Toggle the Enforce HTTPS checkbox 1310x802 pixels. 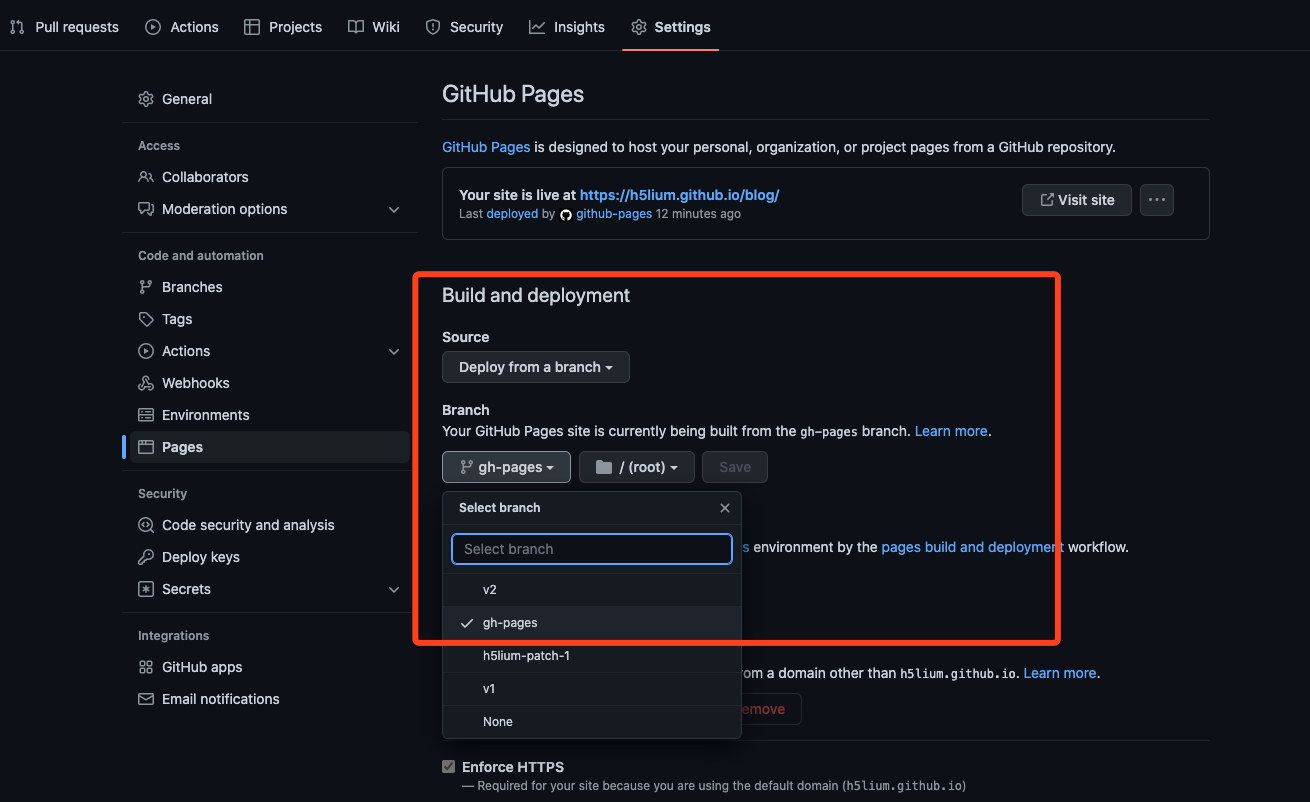pos(449,767)
